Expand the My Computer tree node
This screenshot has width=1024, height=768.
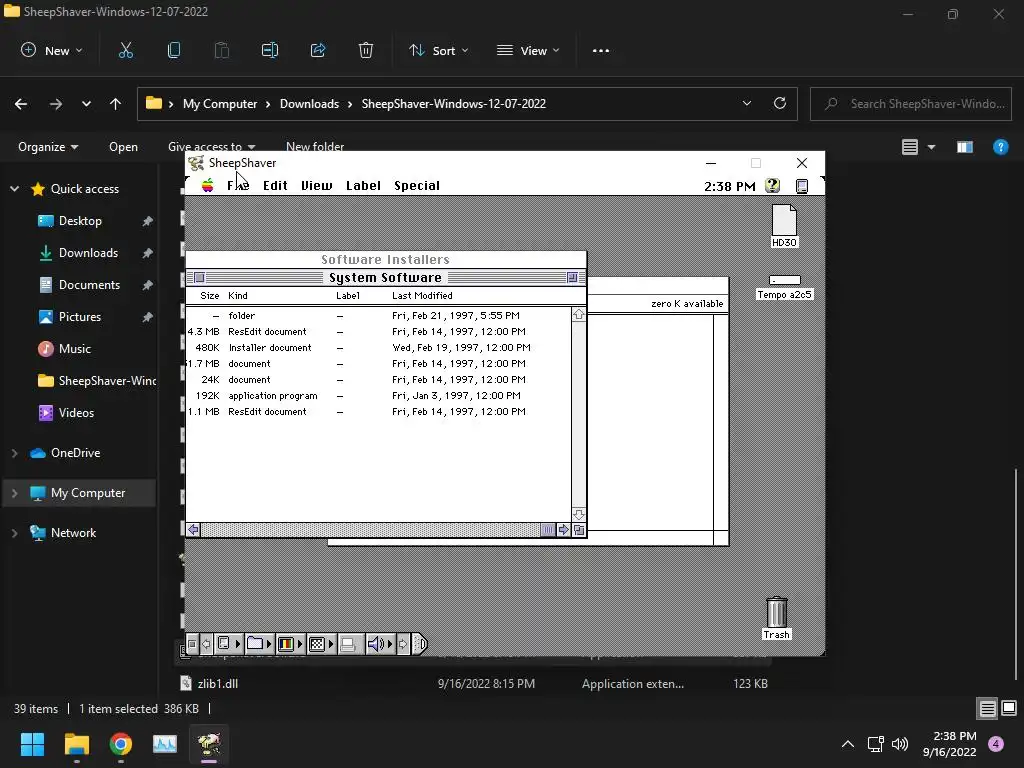[14, 493]
